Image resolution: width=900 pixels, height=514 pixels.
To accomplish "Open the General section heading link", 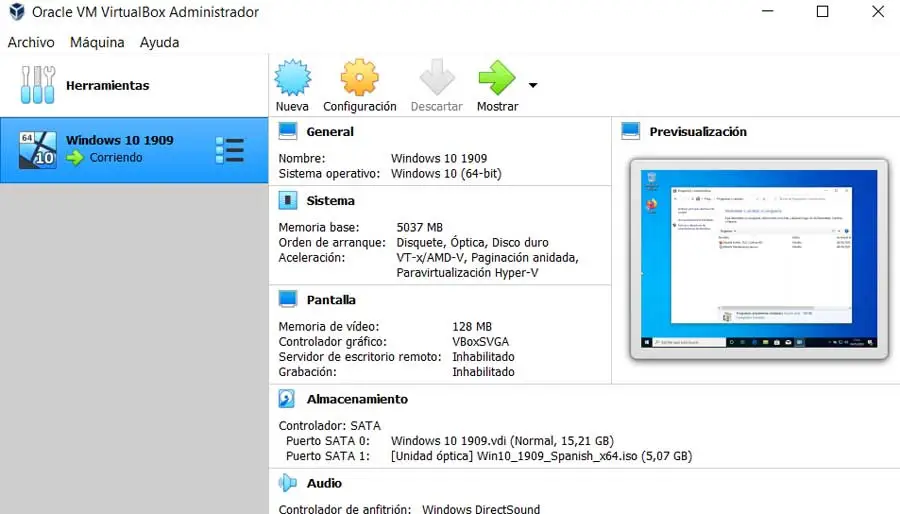I will tap(330, 131).
